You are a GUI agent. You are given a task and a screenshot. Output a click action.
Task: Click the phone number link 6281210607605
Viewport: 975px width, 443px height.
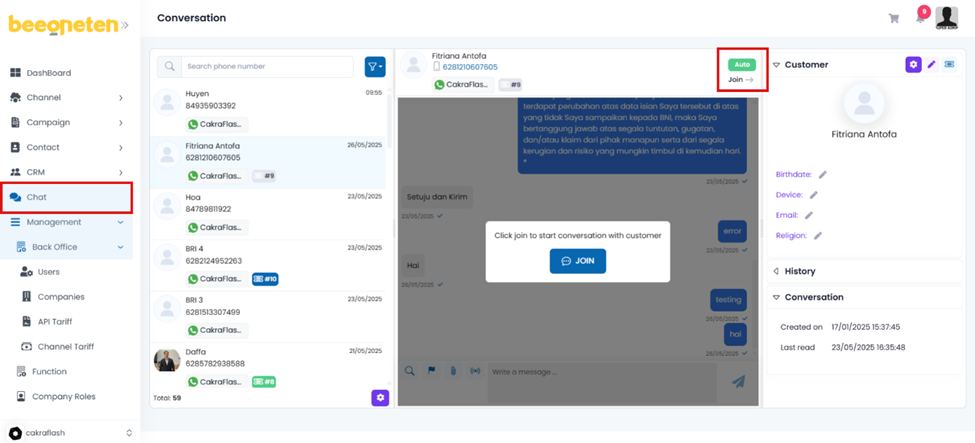point(470,67)
